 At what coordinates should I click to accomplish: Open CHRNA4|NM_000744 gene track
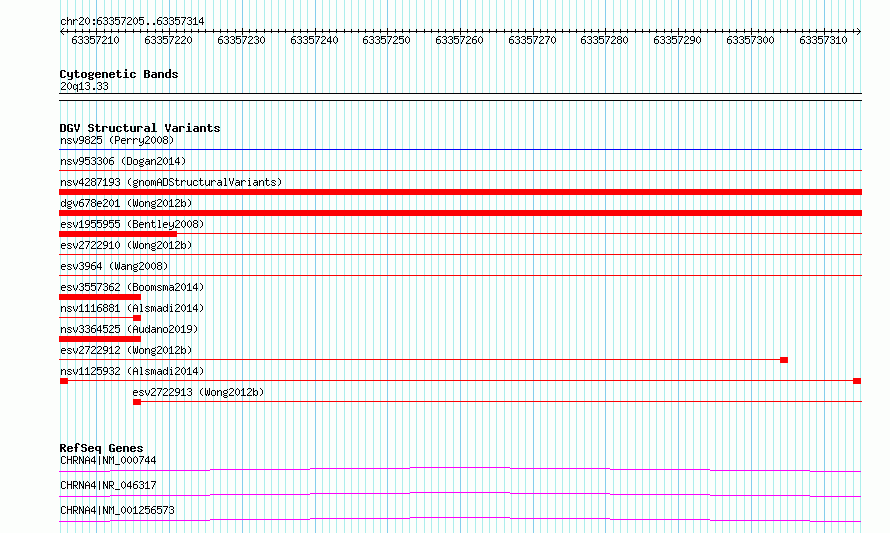[x=108, y=460]
